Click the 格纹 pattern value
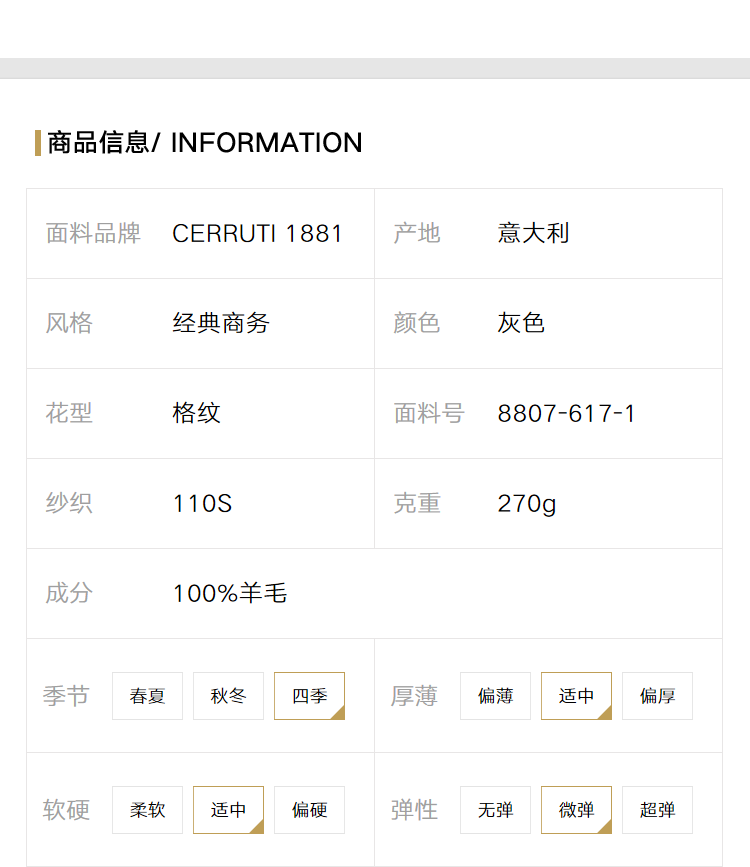 pyautogui.click(x=196, y=413)
